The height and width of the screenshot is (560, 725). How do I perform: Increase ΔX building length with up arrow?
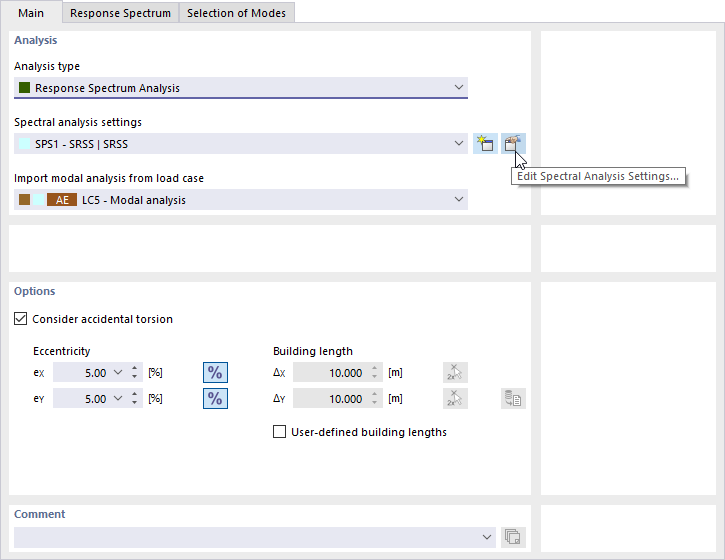[x=375, y=368]
